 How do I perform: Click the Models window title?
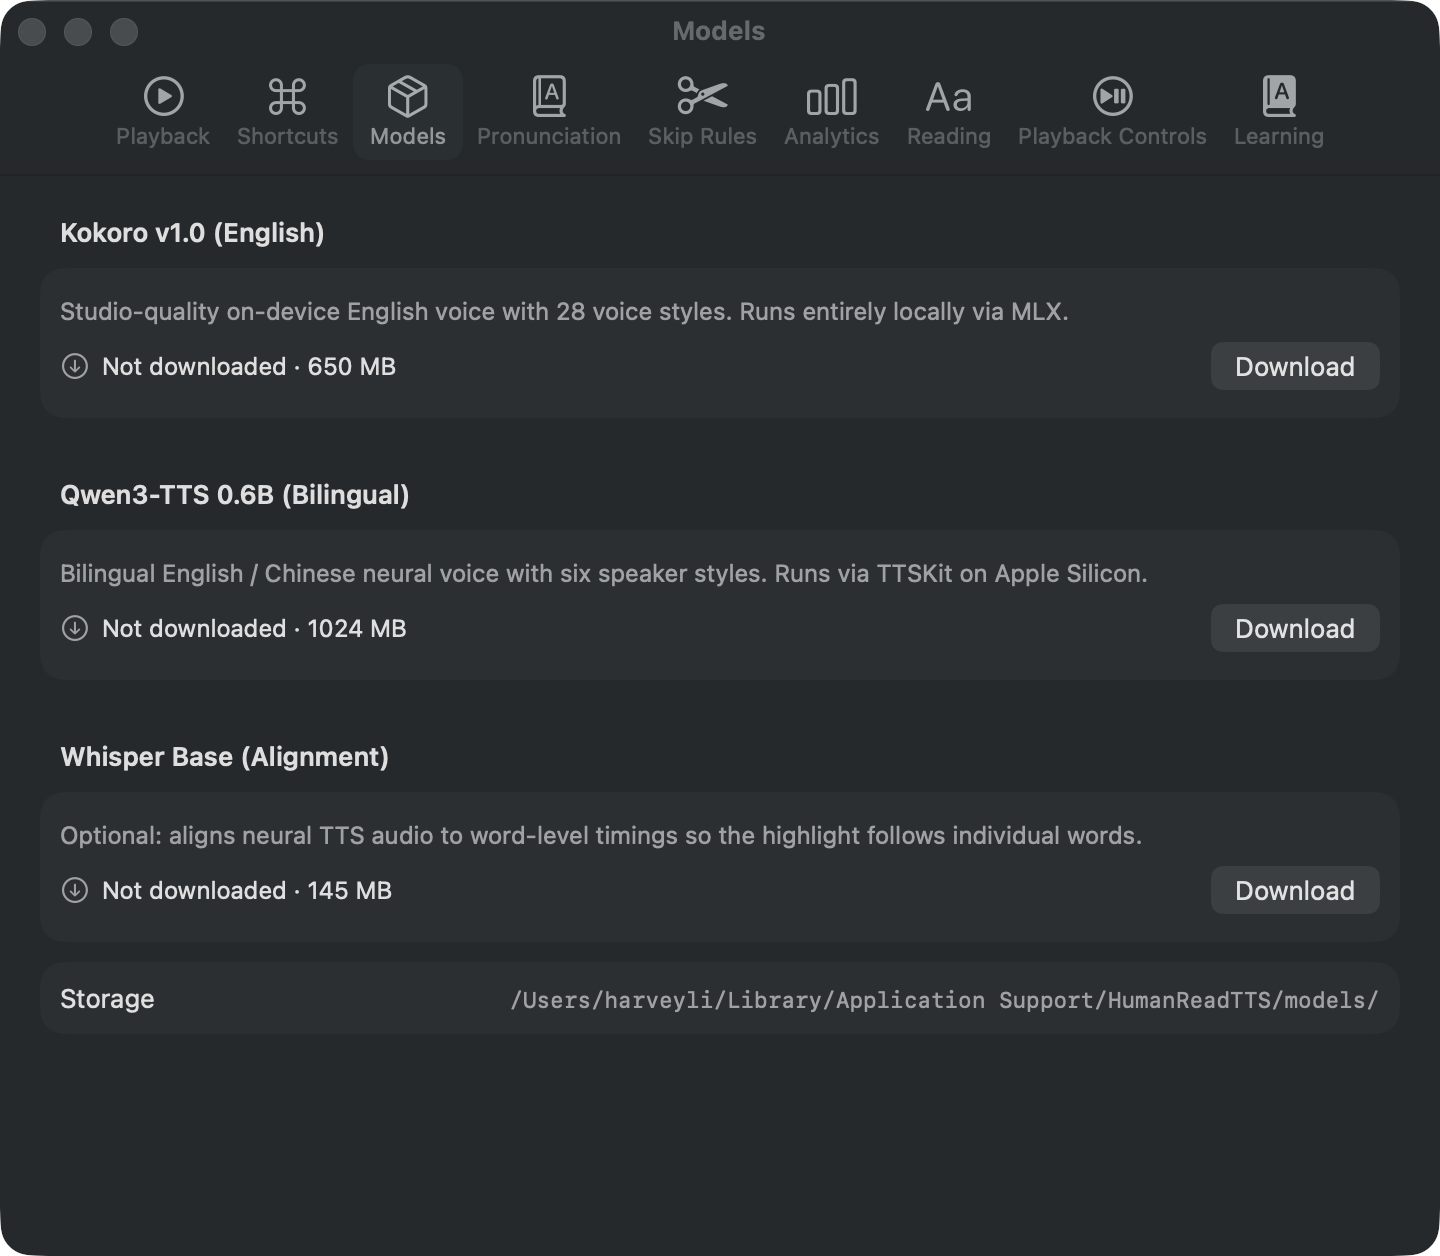click(x=719, y=31)
